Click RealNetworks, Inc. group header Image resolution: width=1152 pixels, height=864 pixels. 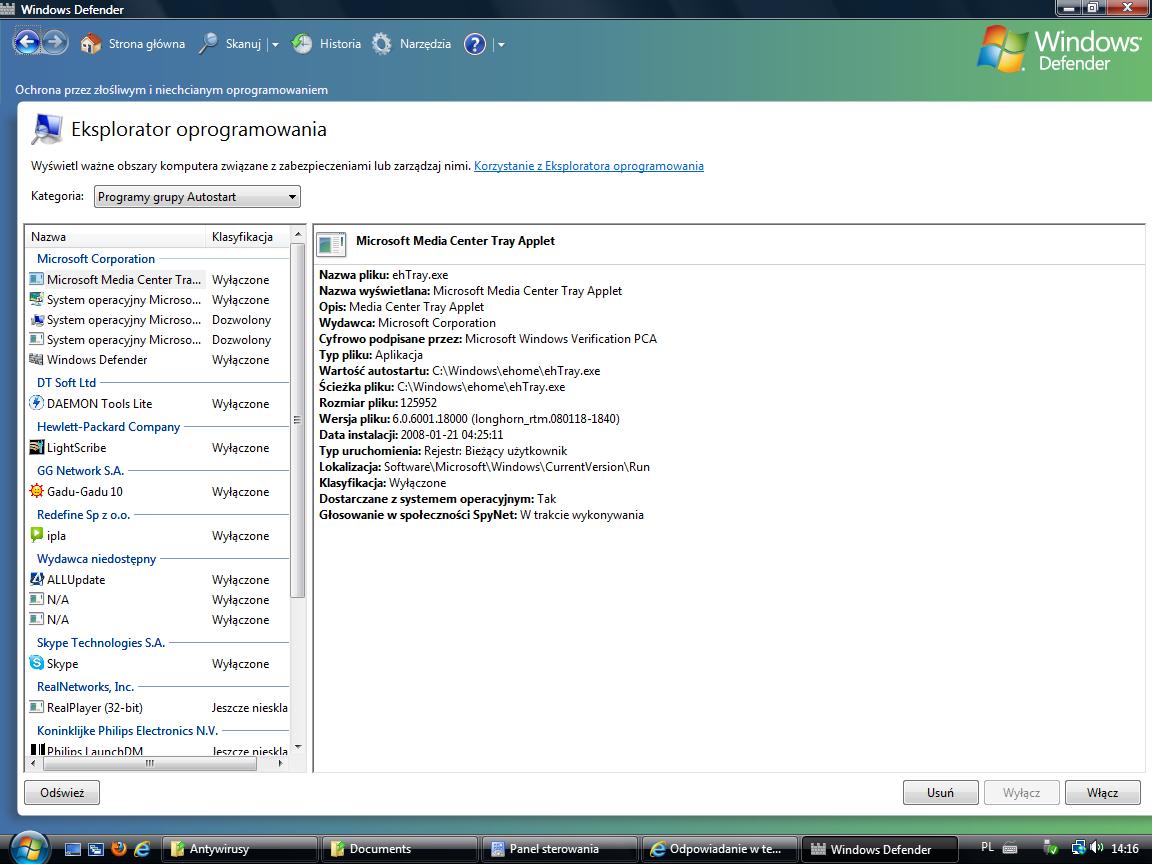click(85, 687)
